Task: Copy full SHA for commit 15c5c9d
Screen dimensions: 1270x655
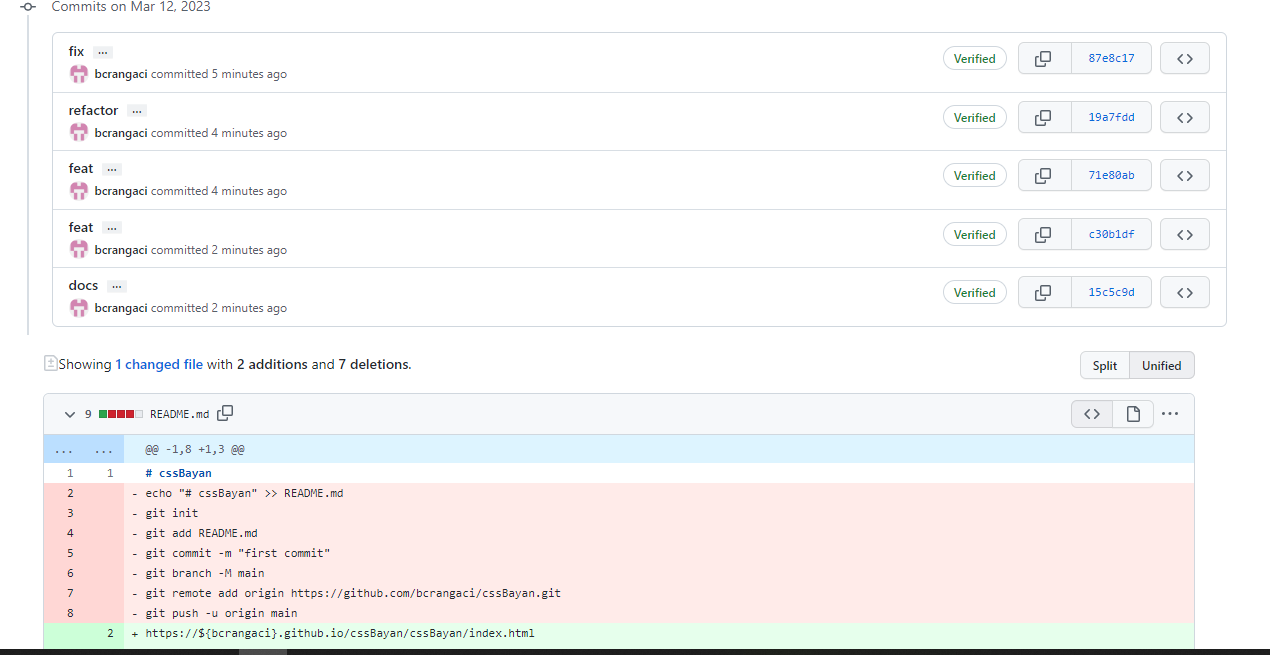Action: (1044, 292)
